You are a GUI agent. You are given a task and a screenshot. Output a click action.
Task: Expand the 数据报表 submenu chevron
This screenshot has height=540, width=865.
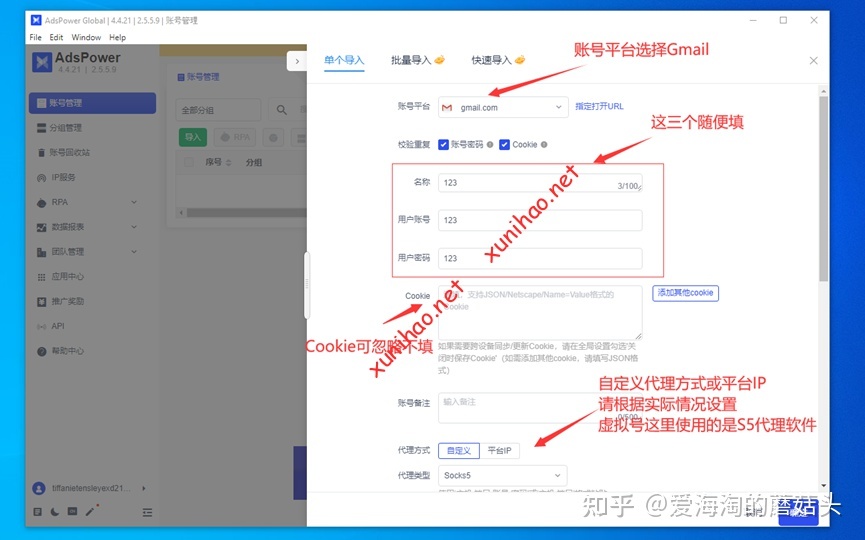click(x=134, y=227)
